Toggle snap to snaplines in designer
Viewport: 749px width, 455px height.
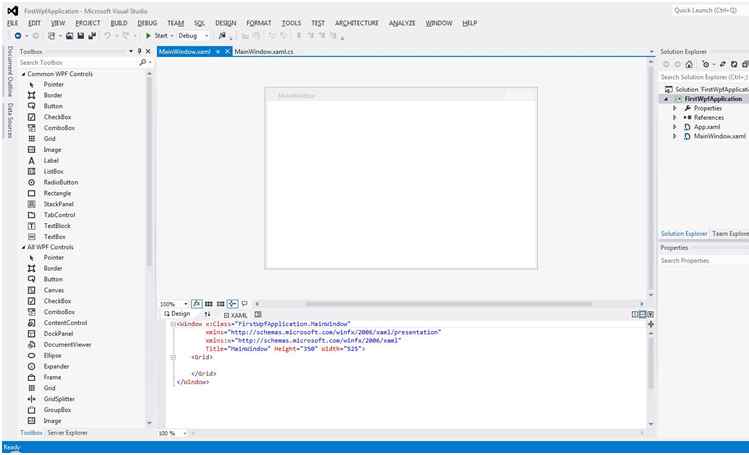pyautogui.click(x=233, y=304)
